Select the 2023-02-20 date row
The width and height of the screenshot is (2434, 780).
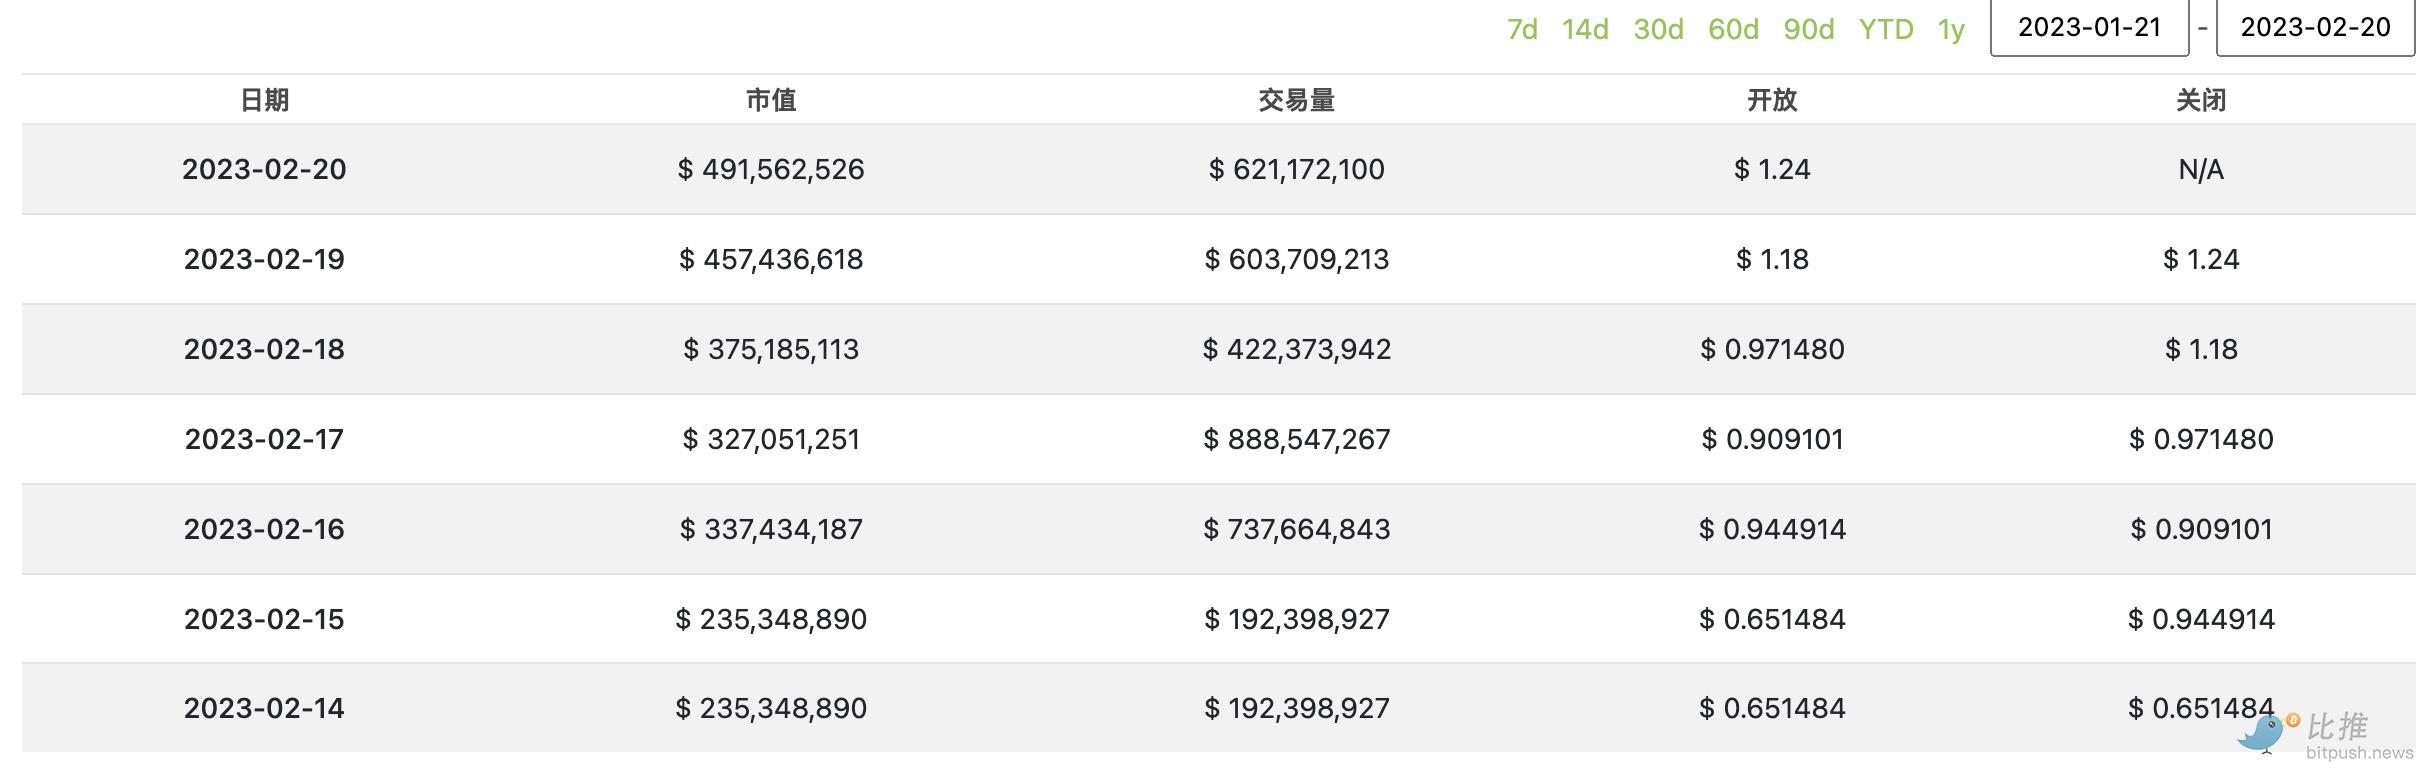264,169
